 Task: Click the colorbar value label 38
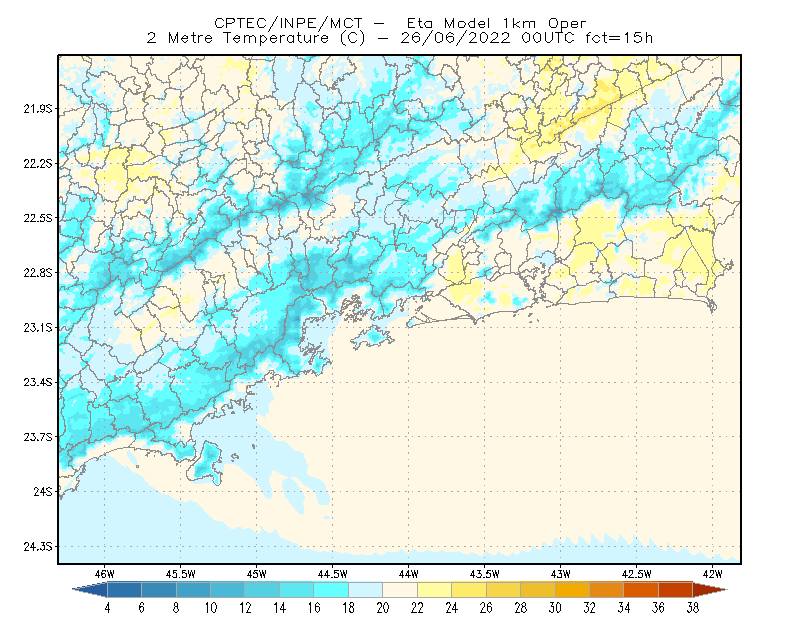click(693, 608)
